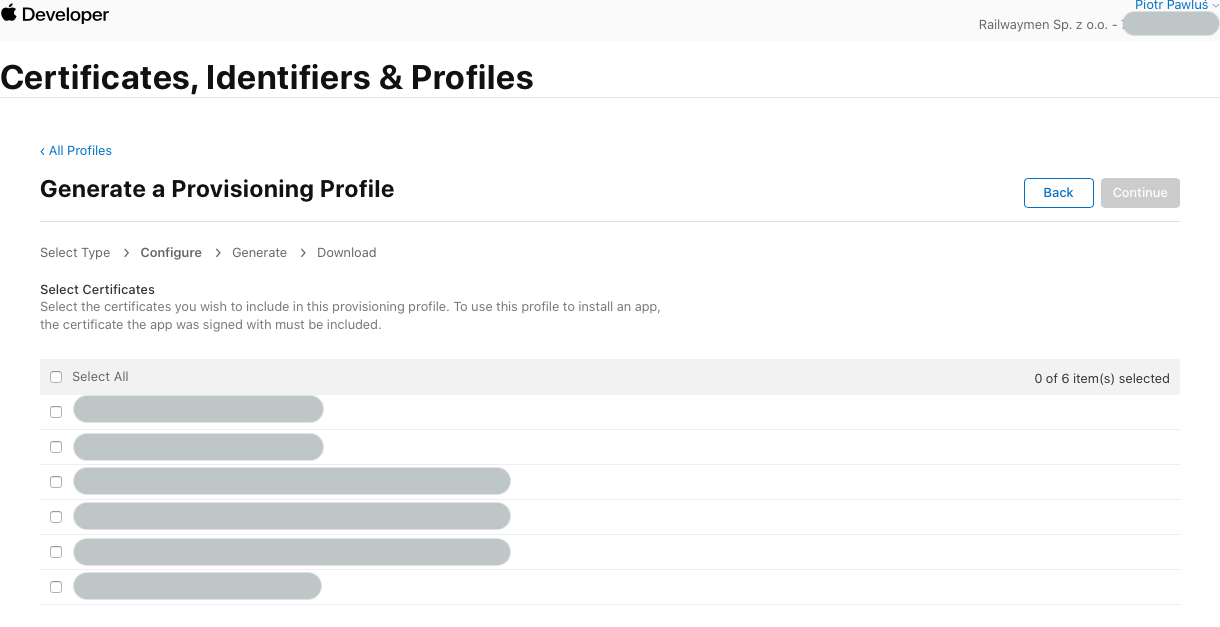
Task: Tick the fifth certificate checkbox
Action: [x=56, y=552]
